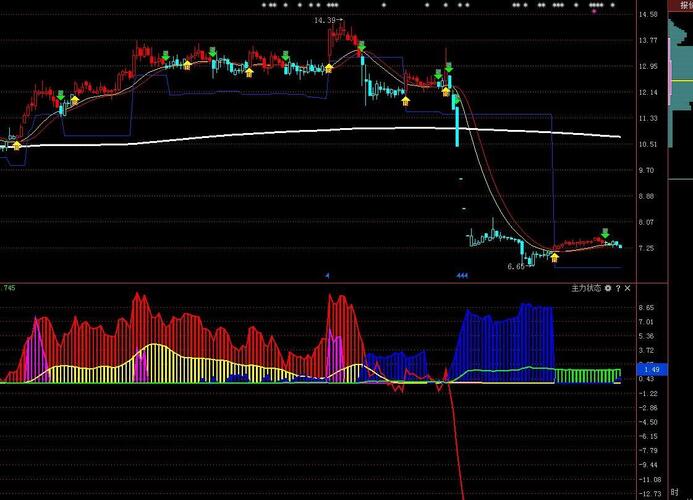Click the yellow buy arrow near 6.65 low
The image size is (693, 500).
tap(555, 257)
